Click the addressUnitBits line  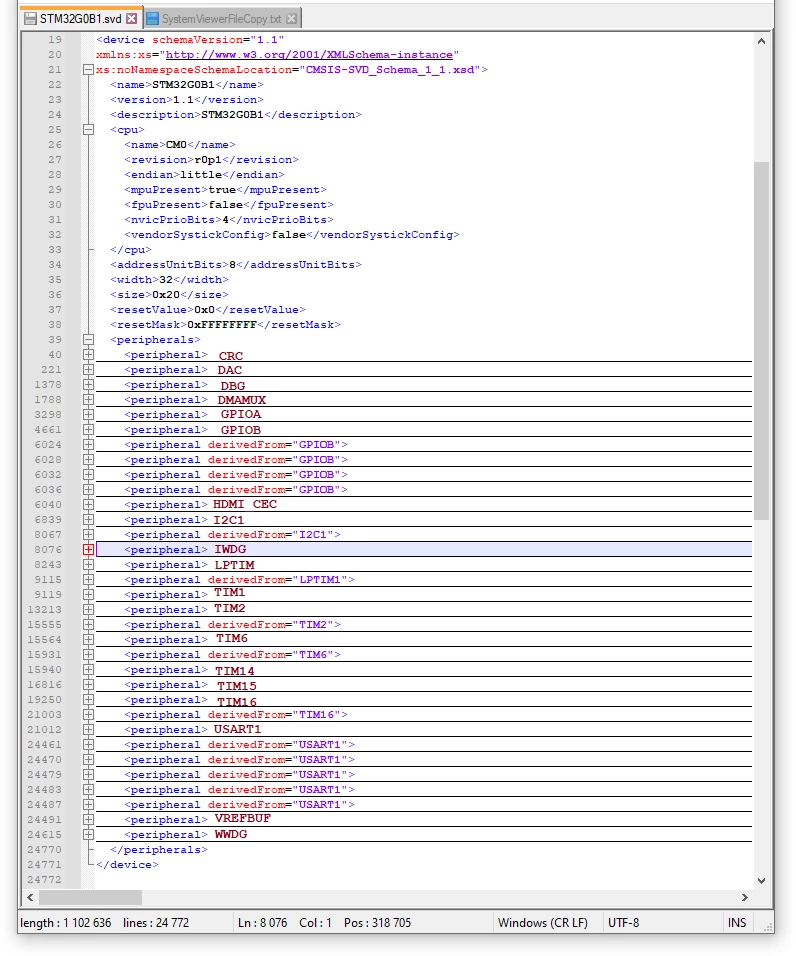click(236, 265)
